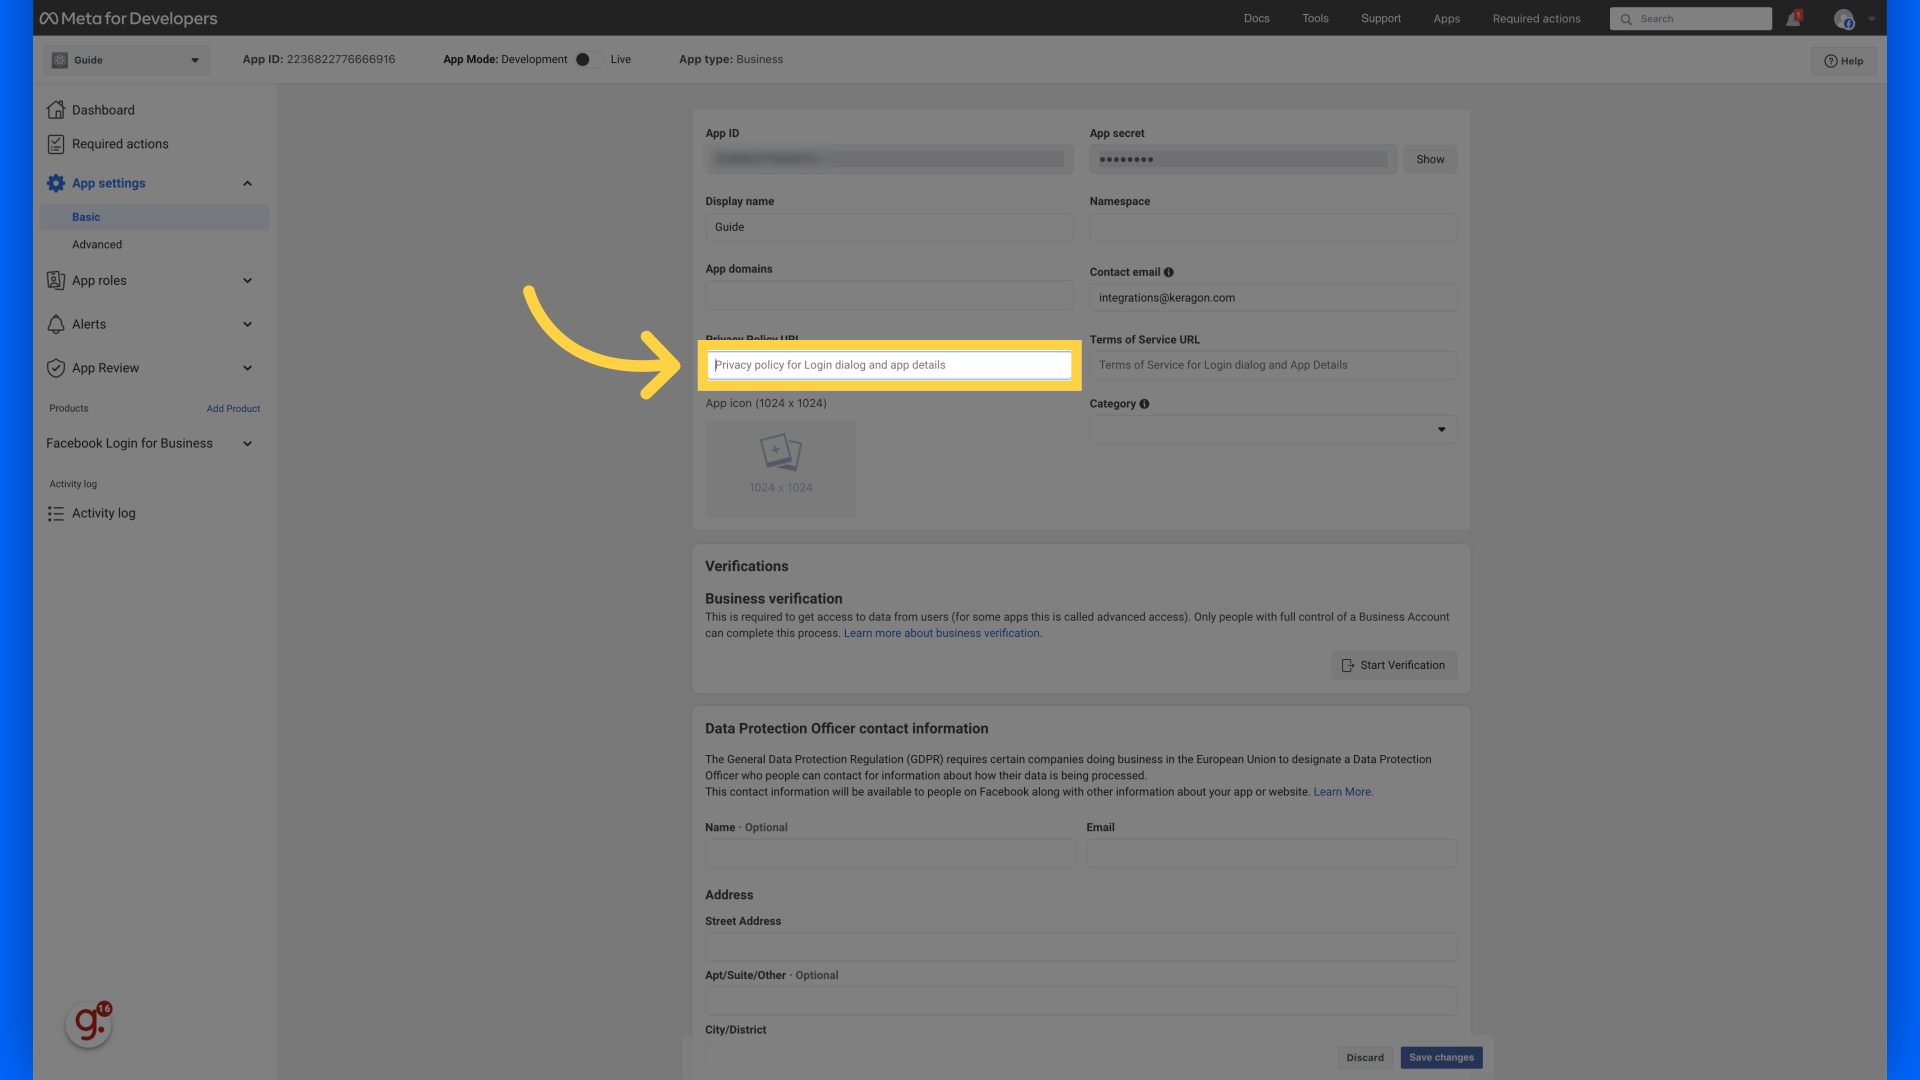Click the Namespace field
The width and height of the screenshot is (1920, 1080).
(x=1273, y=227)
